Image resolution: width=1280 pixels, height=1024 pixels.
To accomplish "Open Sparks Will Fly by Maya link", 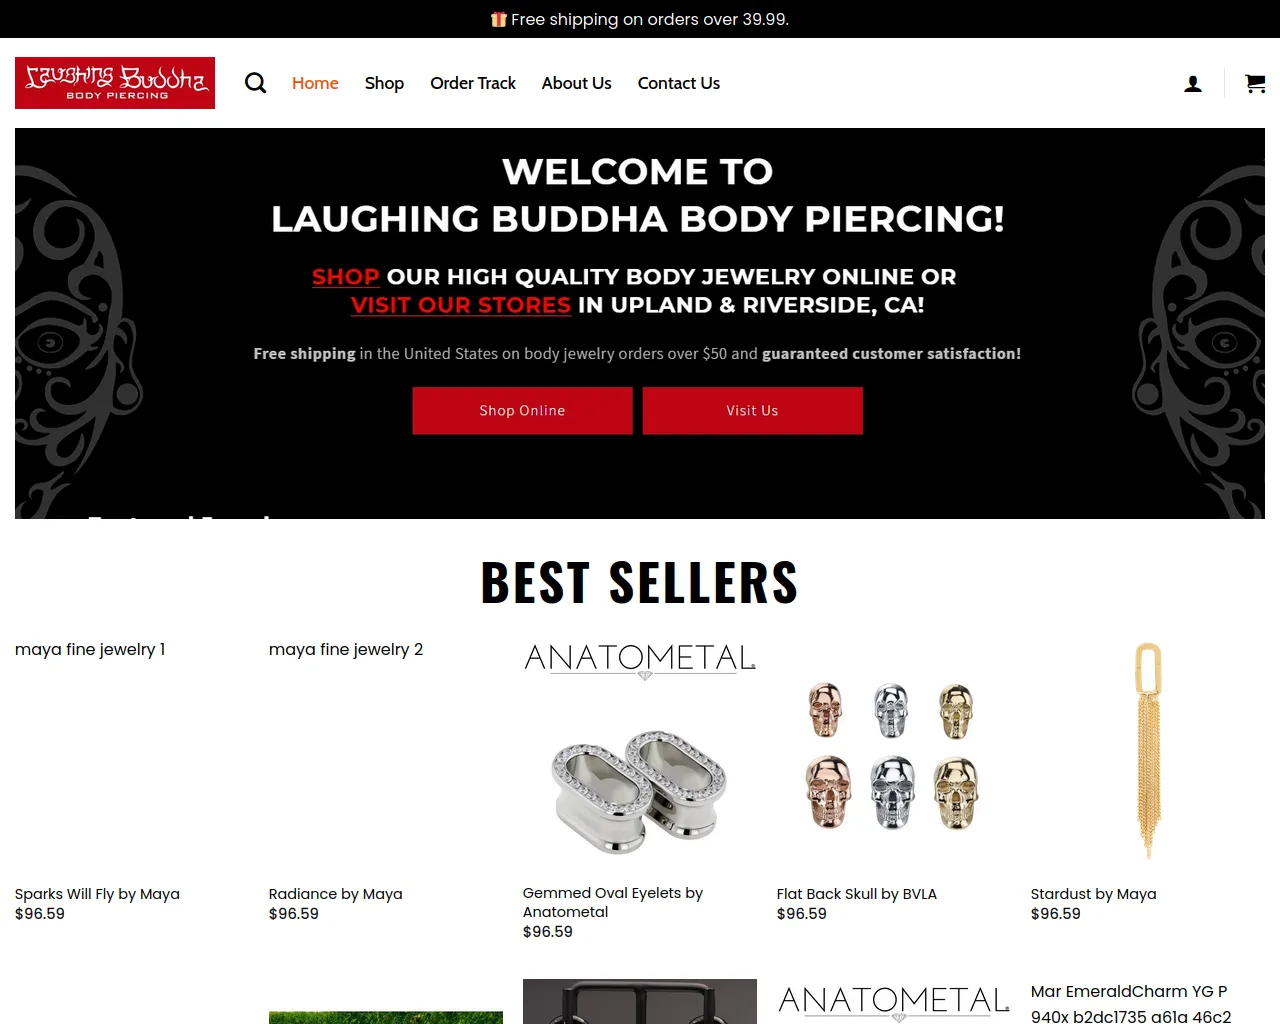I will click(x=97, y=894).
